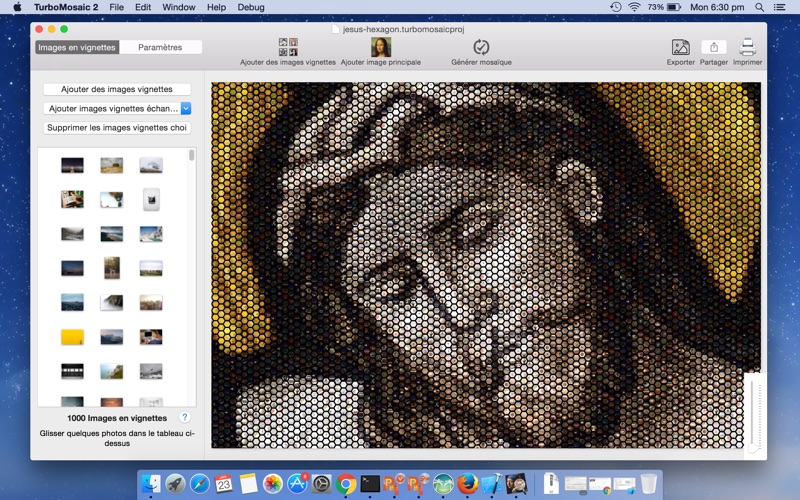The width and height of the screenshot is (800, 500).
Task: Open the Debug menu
Action: tap(251, 7)
